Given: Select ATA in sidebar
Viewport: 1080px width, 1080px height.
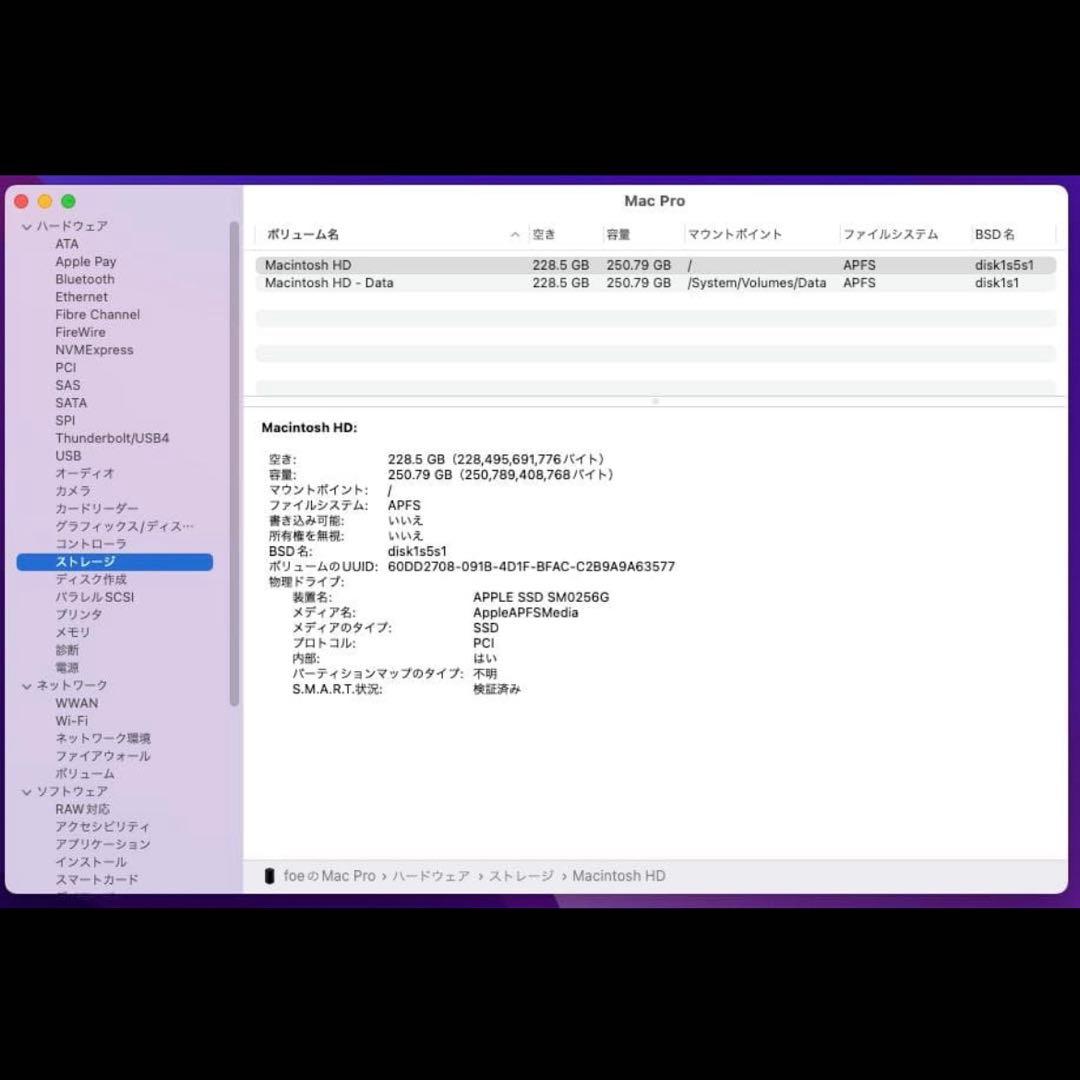Looking at the screenshot, I should pyautogui.click(x=67, y=244).
